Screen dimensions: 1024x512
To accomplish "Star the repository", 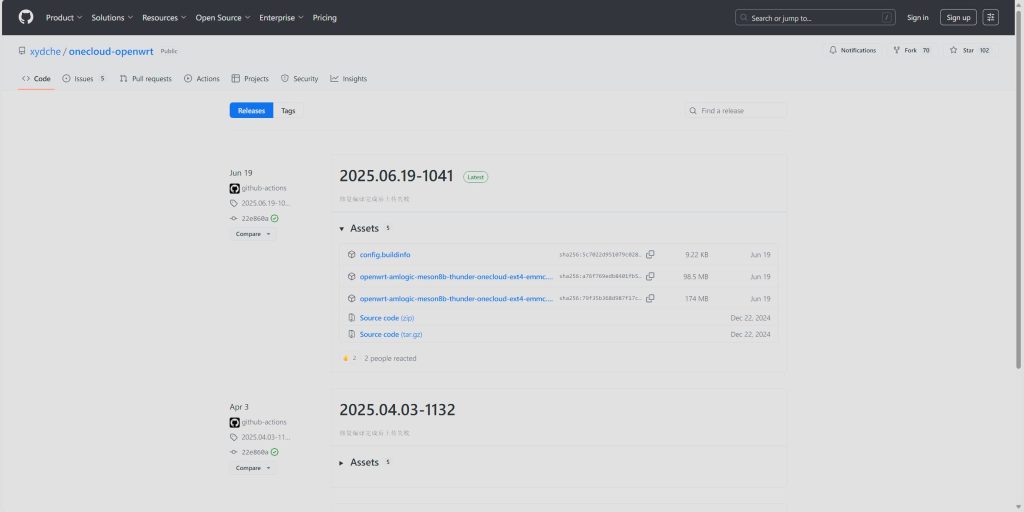I will coord(969,50).
